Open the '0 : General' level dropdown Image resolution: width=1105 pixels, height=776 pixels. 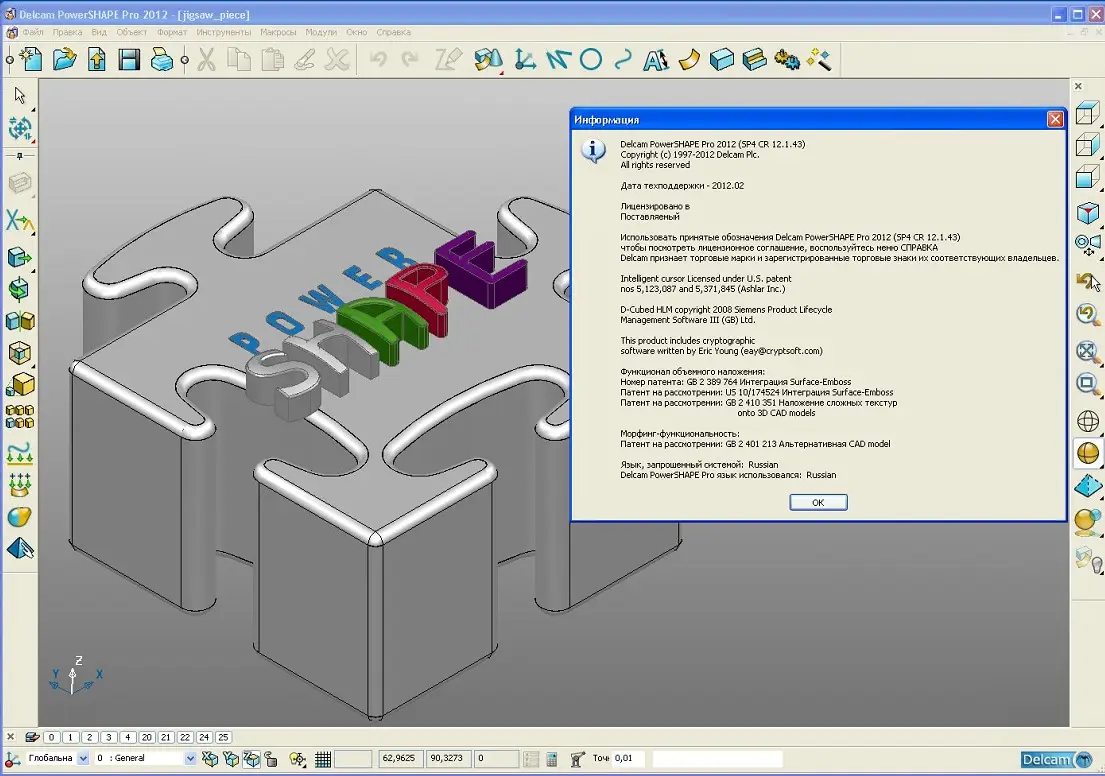click(x=190, y=758)
